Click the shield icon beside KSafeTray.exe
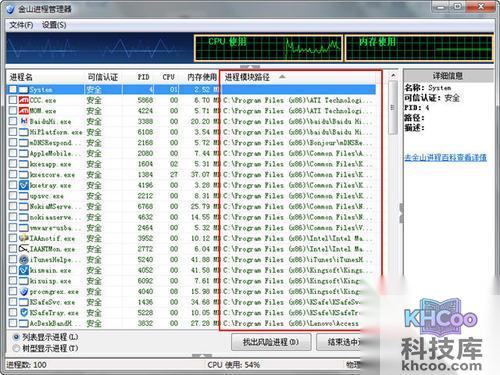The image size is (500, 375). tap(24, 313)
